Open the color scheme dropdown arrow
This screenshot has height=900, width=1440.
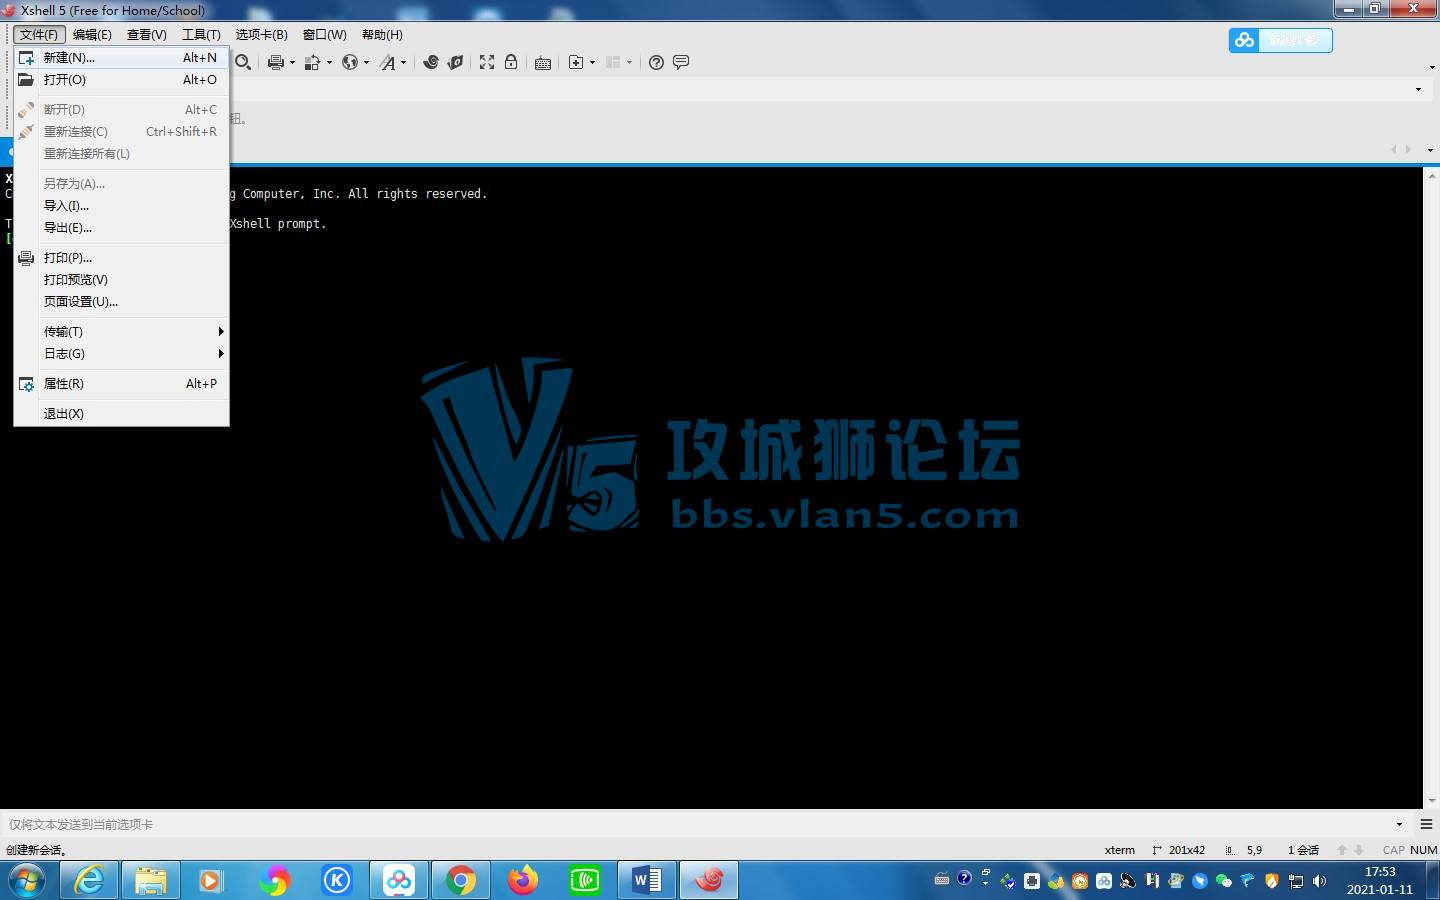(329, 62)
